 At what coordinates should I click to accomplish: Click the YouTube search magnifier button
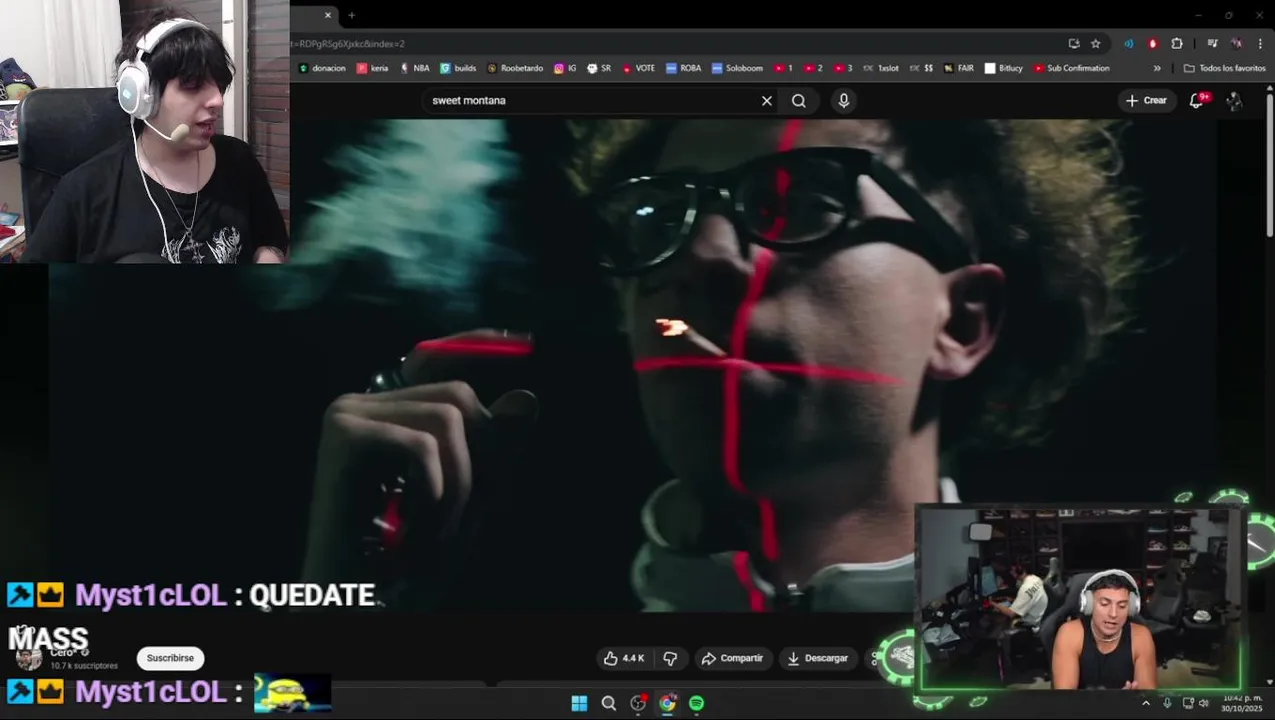click(x=799, y=101)
